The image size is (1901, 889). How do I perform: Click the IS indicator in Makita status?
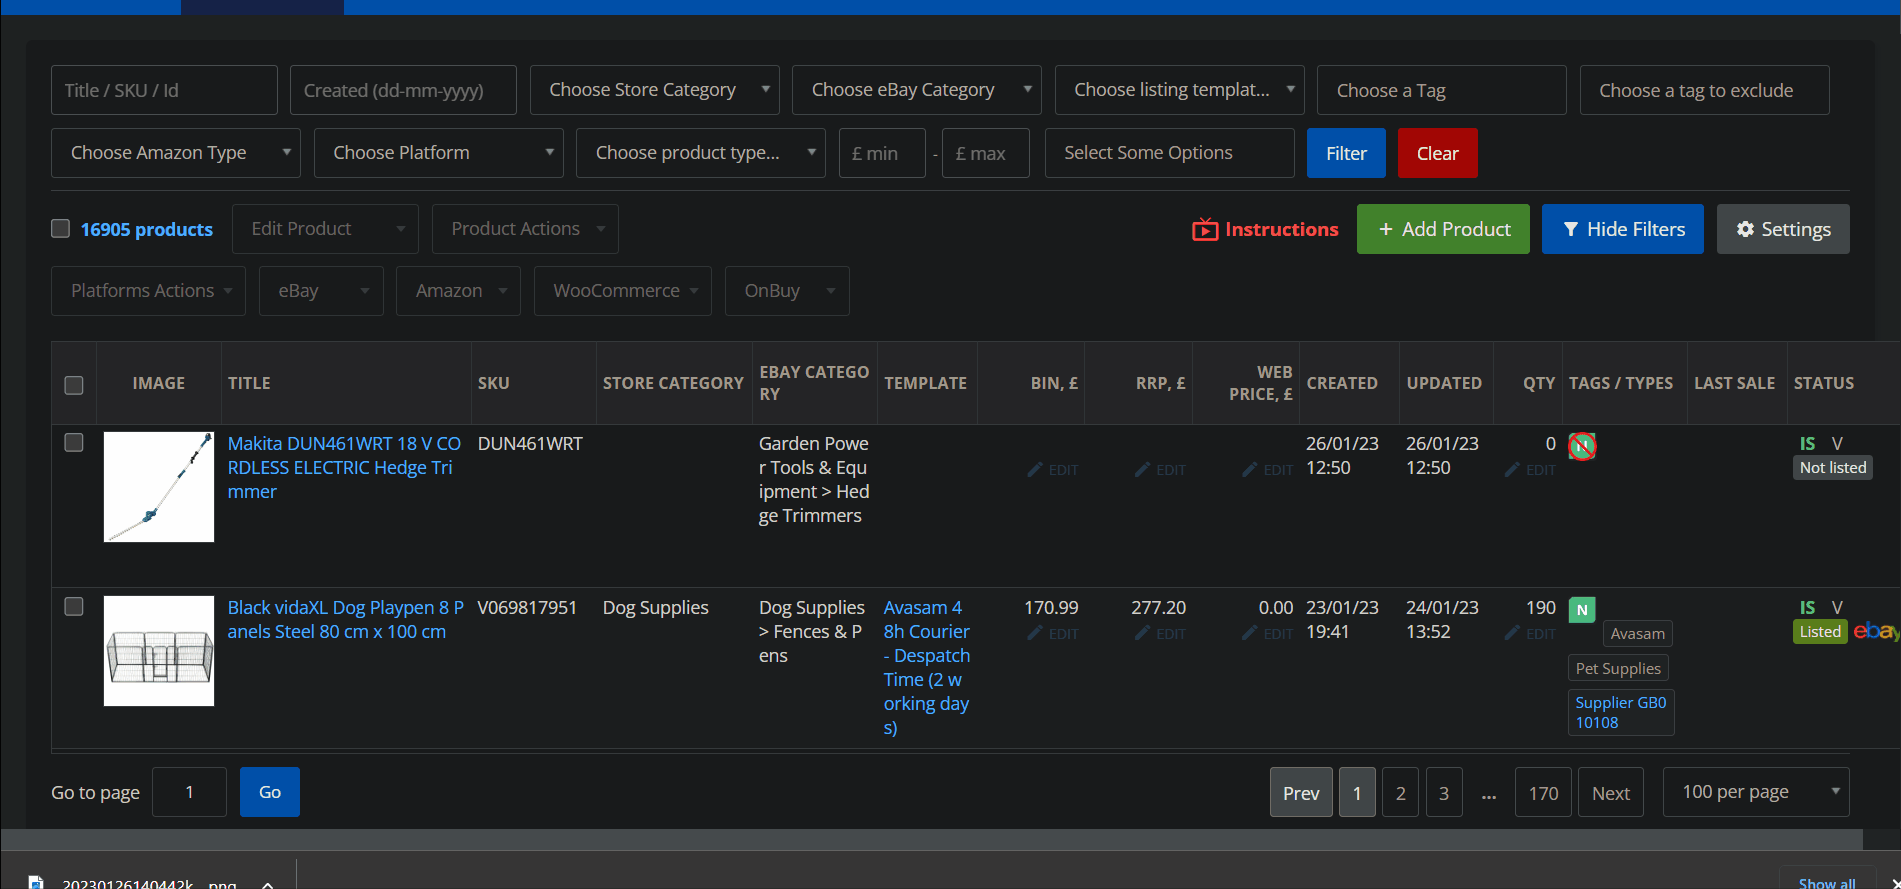coord(1807,444)
